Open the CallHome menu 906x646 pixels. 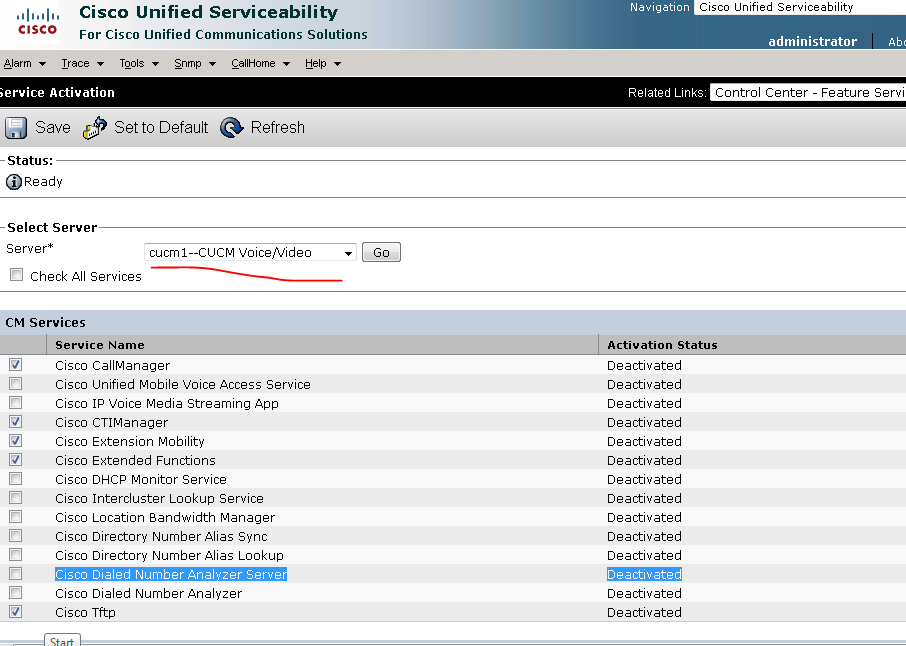tap(260, 64)
